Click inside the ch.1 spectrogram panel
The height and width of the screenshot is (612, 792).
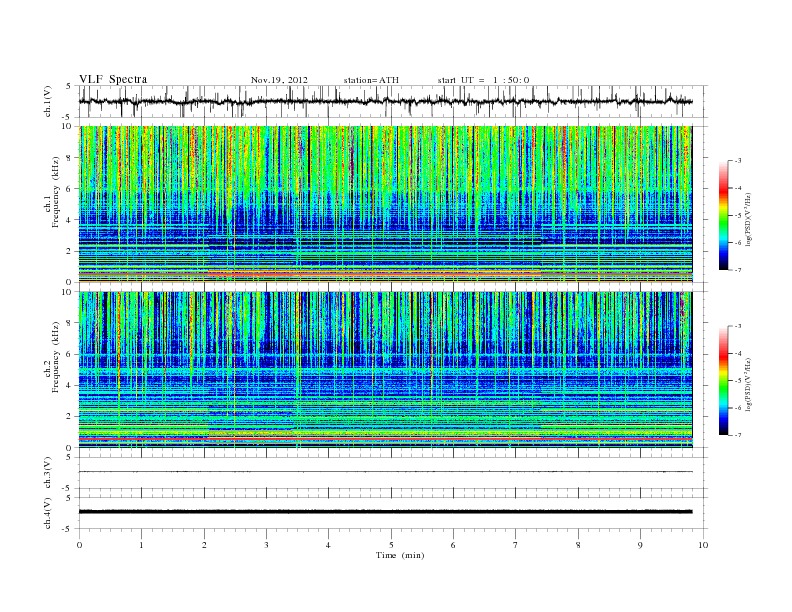click(x=385, y=204)
